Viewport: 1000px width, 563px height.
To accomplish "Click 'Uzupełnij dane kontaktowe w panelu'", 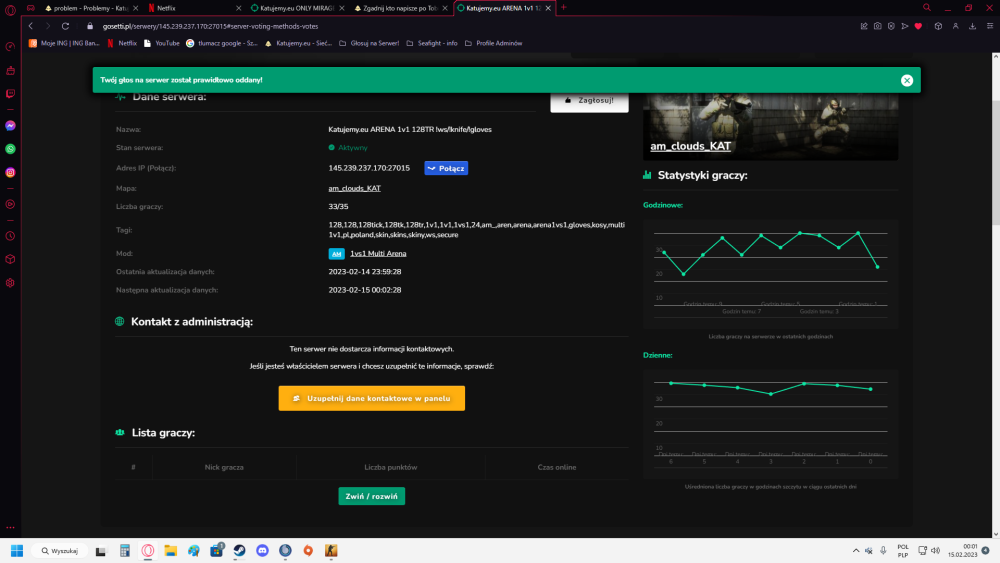I will pyautogui.click(x=371, y=398).
